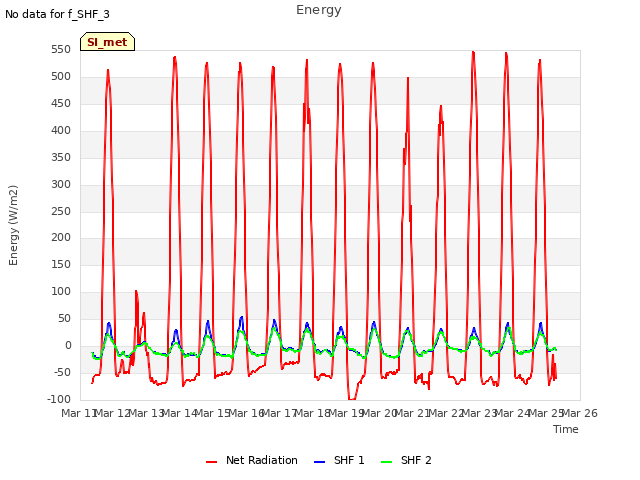Click the Energy (W/m2) y-axis label
Image resolution: width=640 pixels, height=480 pixels.
tap(13, 225)
